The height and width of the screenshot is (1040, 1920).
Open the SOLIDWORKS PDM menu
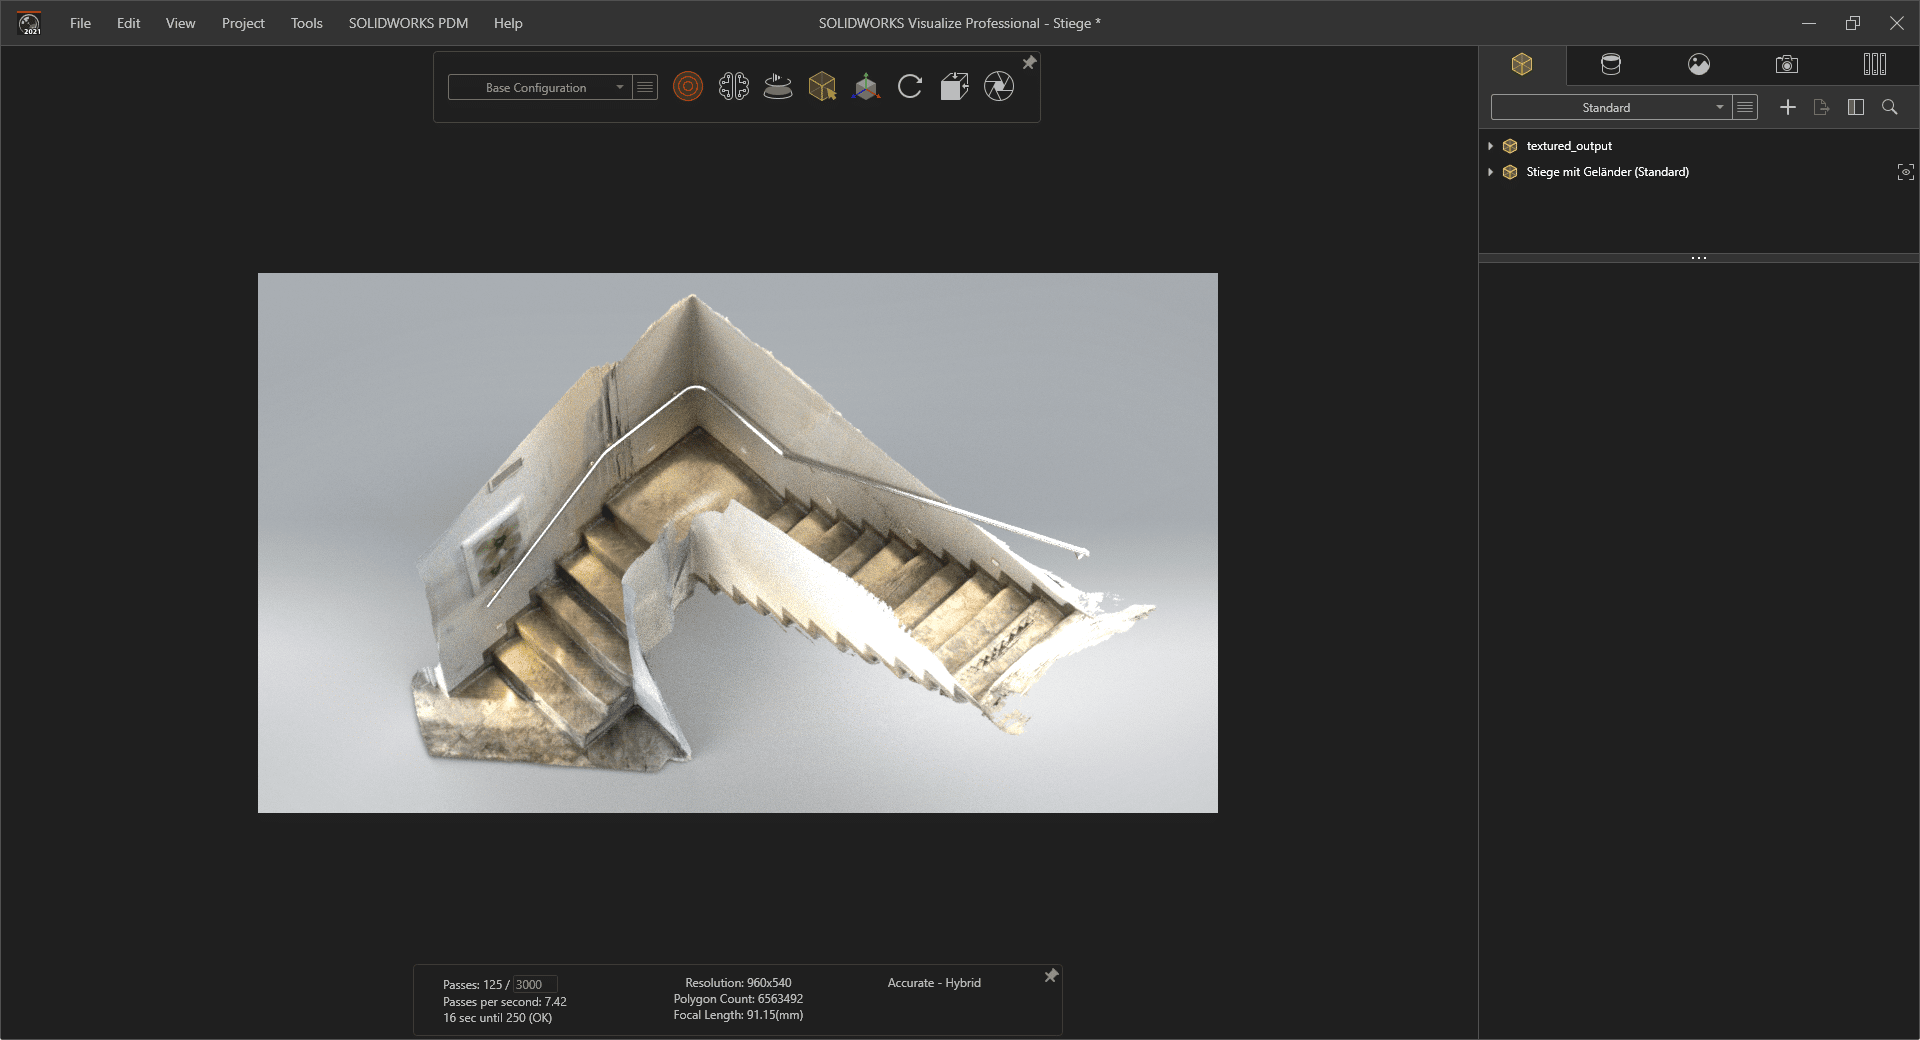408,23
